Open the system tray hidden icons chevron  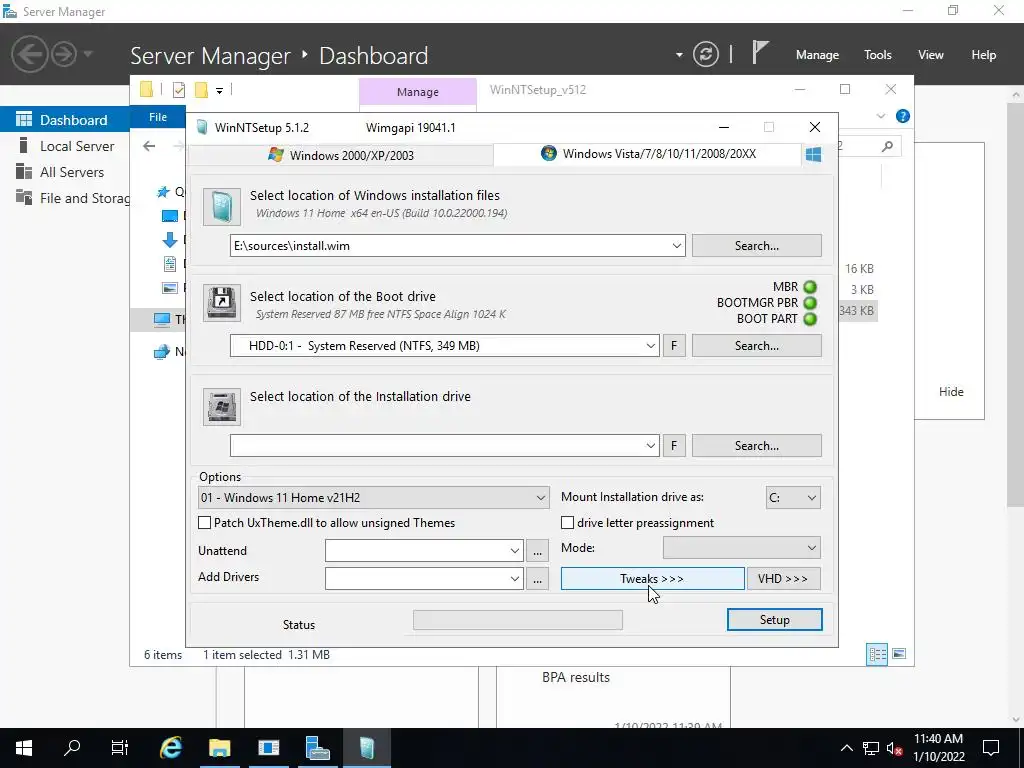click(x=846, y=748)
